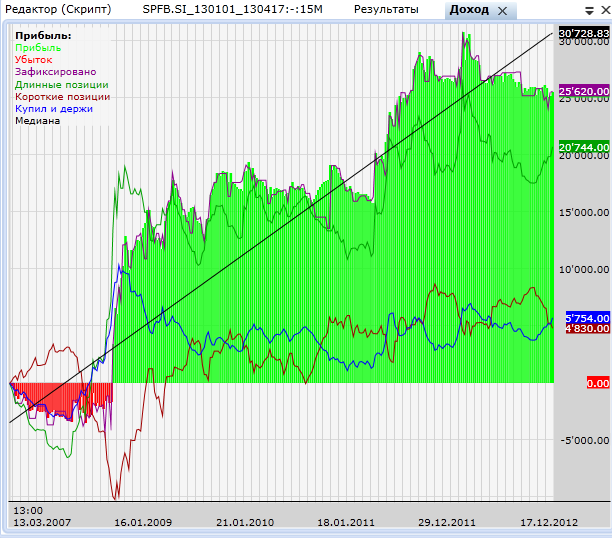This screenshot has width=612, height=538.
Task: Click the 21.01.2010 date label
Action: click(x=245, y=522)
